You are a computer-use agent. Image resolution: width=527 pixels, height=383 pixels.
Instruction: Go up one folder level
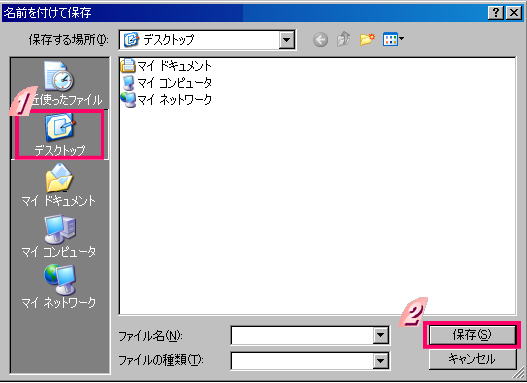pyautogui.click(x=343, y=40)
